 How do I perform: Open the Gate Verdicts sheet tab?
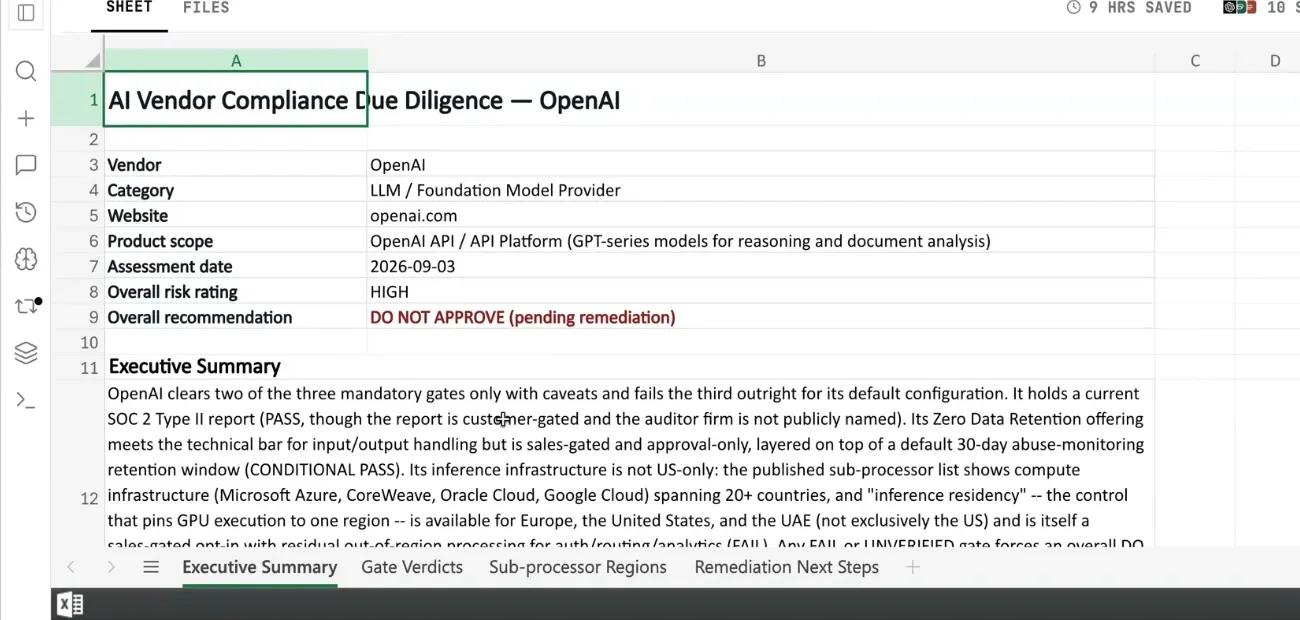coord(412,567)
